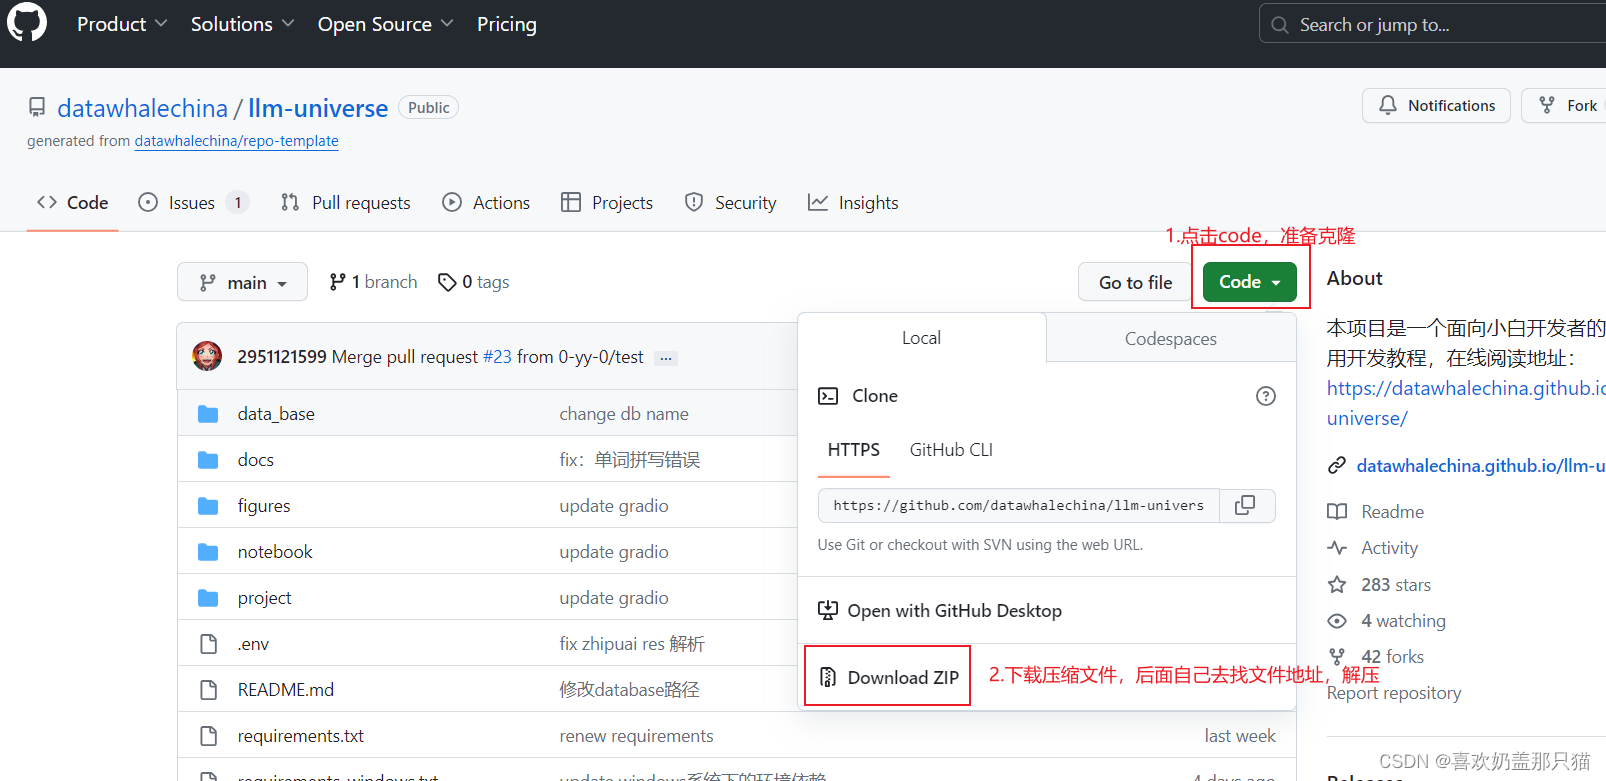Open the Insights tab

[x=853, y=202]
